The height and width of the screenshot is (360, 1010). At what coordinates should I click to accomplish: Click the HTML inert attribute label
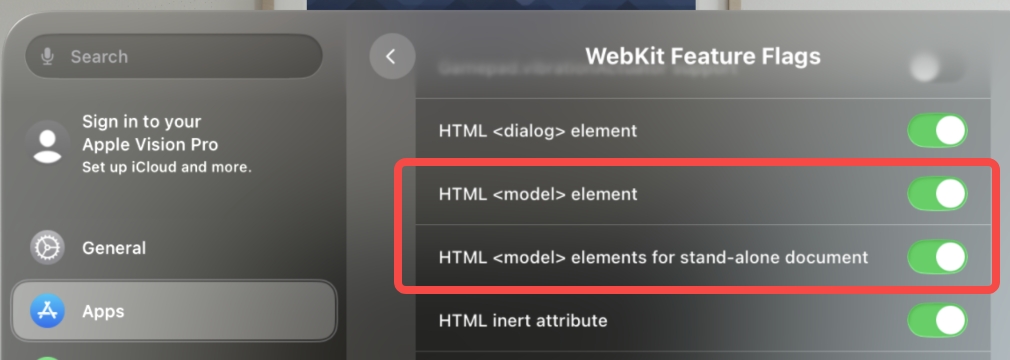522,320
